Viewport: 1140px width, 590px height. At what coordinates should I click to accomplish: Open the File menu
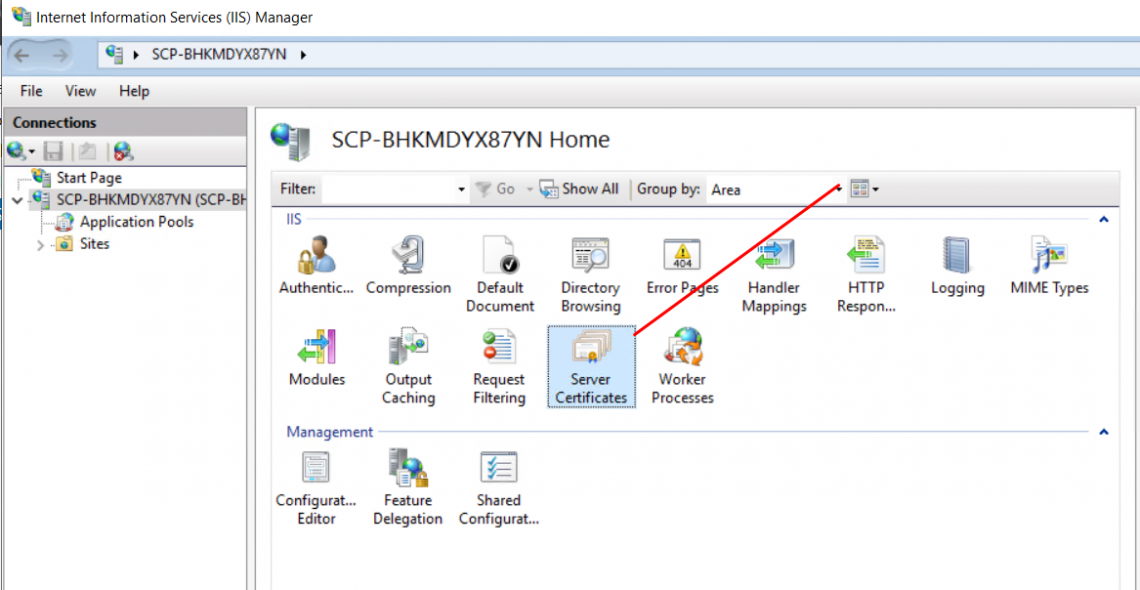pyautogui.click(x=31, y=91)
